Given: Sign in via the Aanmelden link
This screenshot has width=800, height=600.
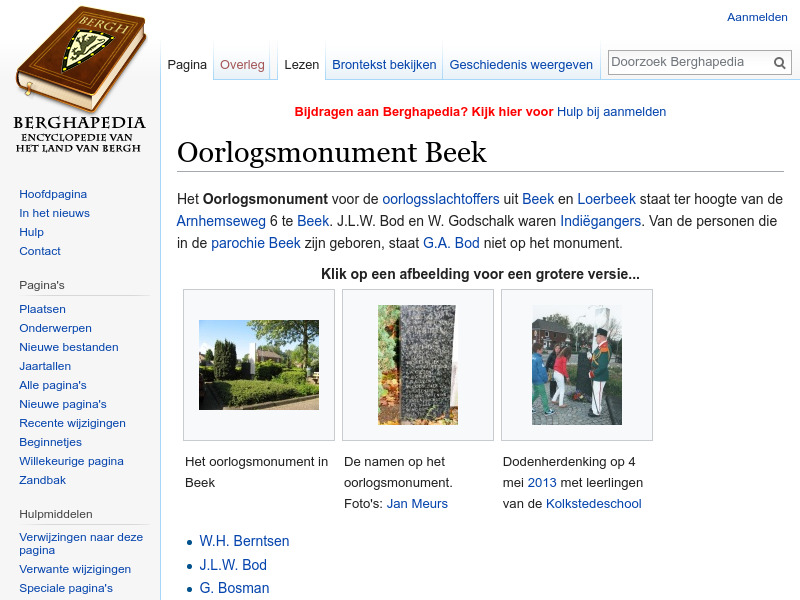Looking at the screenshot, I should coord(757,17).
